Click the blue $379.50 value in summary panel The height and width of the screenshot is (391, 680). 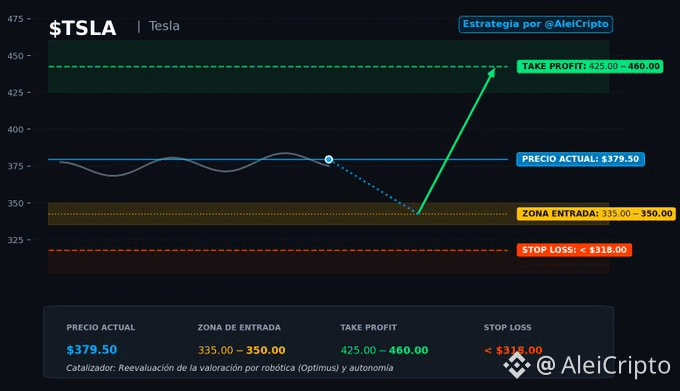pyautogui.click(x=92, y=350)
